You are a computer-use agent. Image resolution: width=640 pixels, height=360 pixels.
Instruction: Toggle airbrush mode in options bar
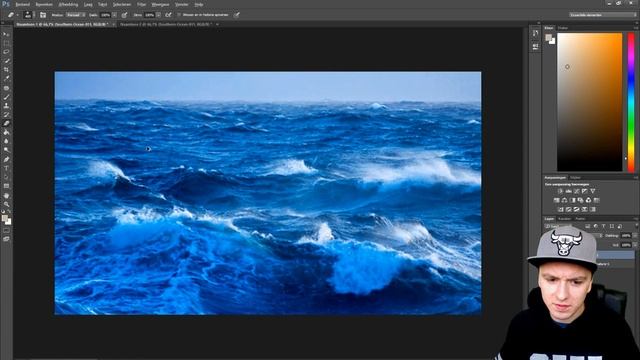pos(168,15)
